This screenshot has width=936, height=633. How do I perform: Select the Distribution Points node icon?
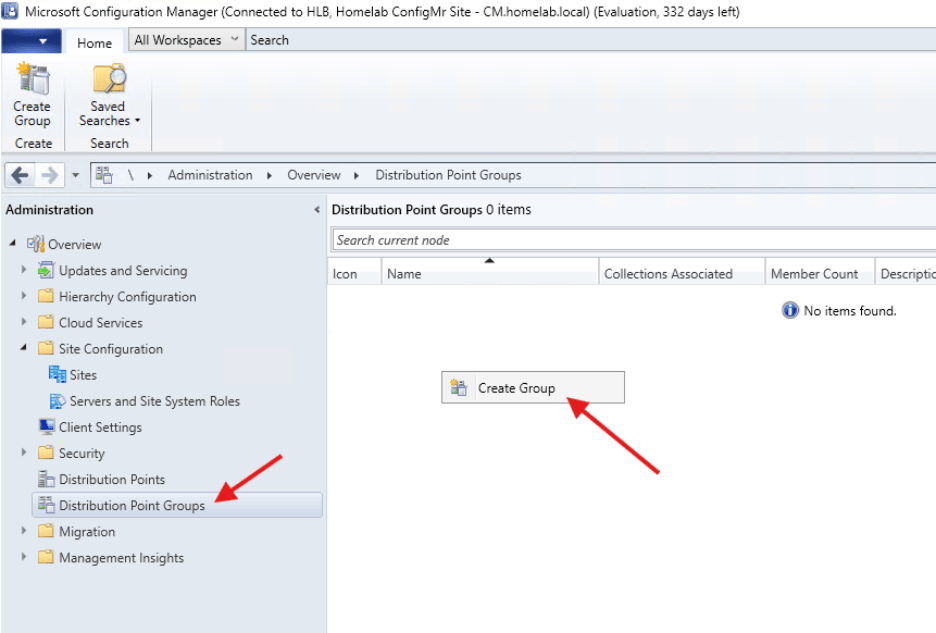(x=46, y=479)
